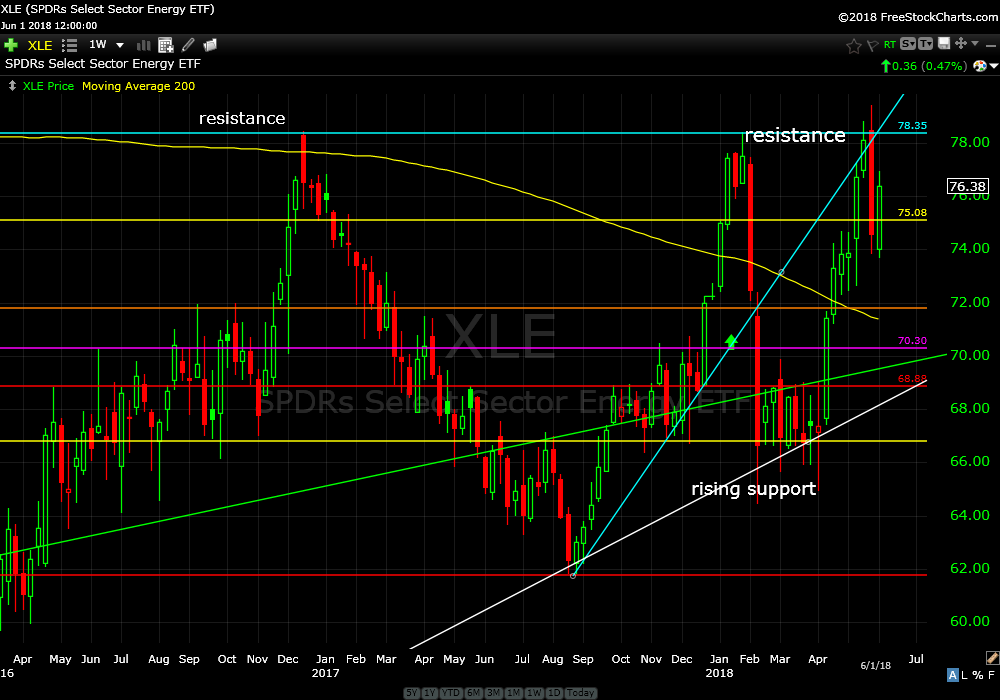The width and height of the screenshot is (1000, 700).
Task: Open the T dropdown menu
Action: click(926, 44)
